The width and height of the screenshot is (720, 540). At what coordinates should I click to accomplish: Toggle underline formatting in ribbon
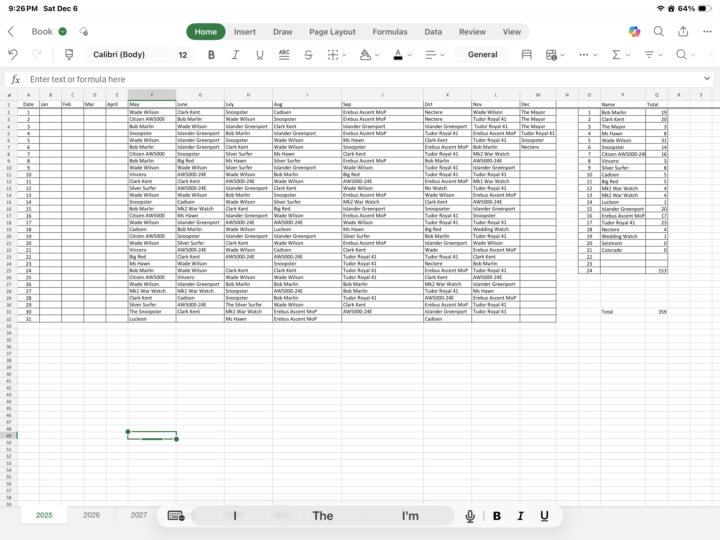pyautogui.click(x=260, y=55)
